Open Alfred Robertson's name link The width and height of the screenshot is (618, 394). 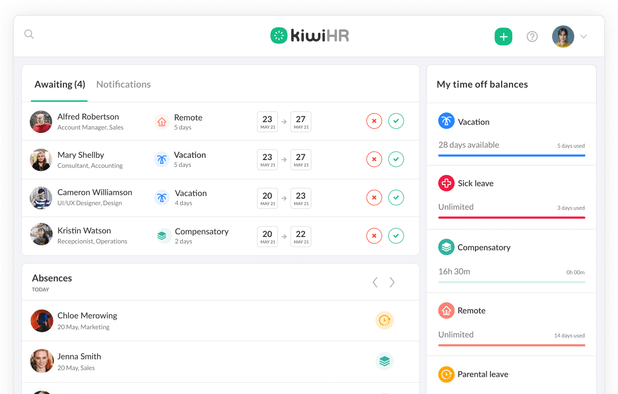[x=88, y=117]
